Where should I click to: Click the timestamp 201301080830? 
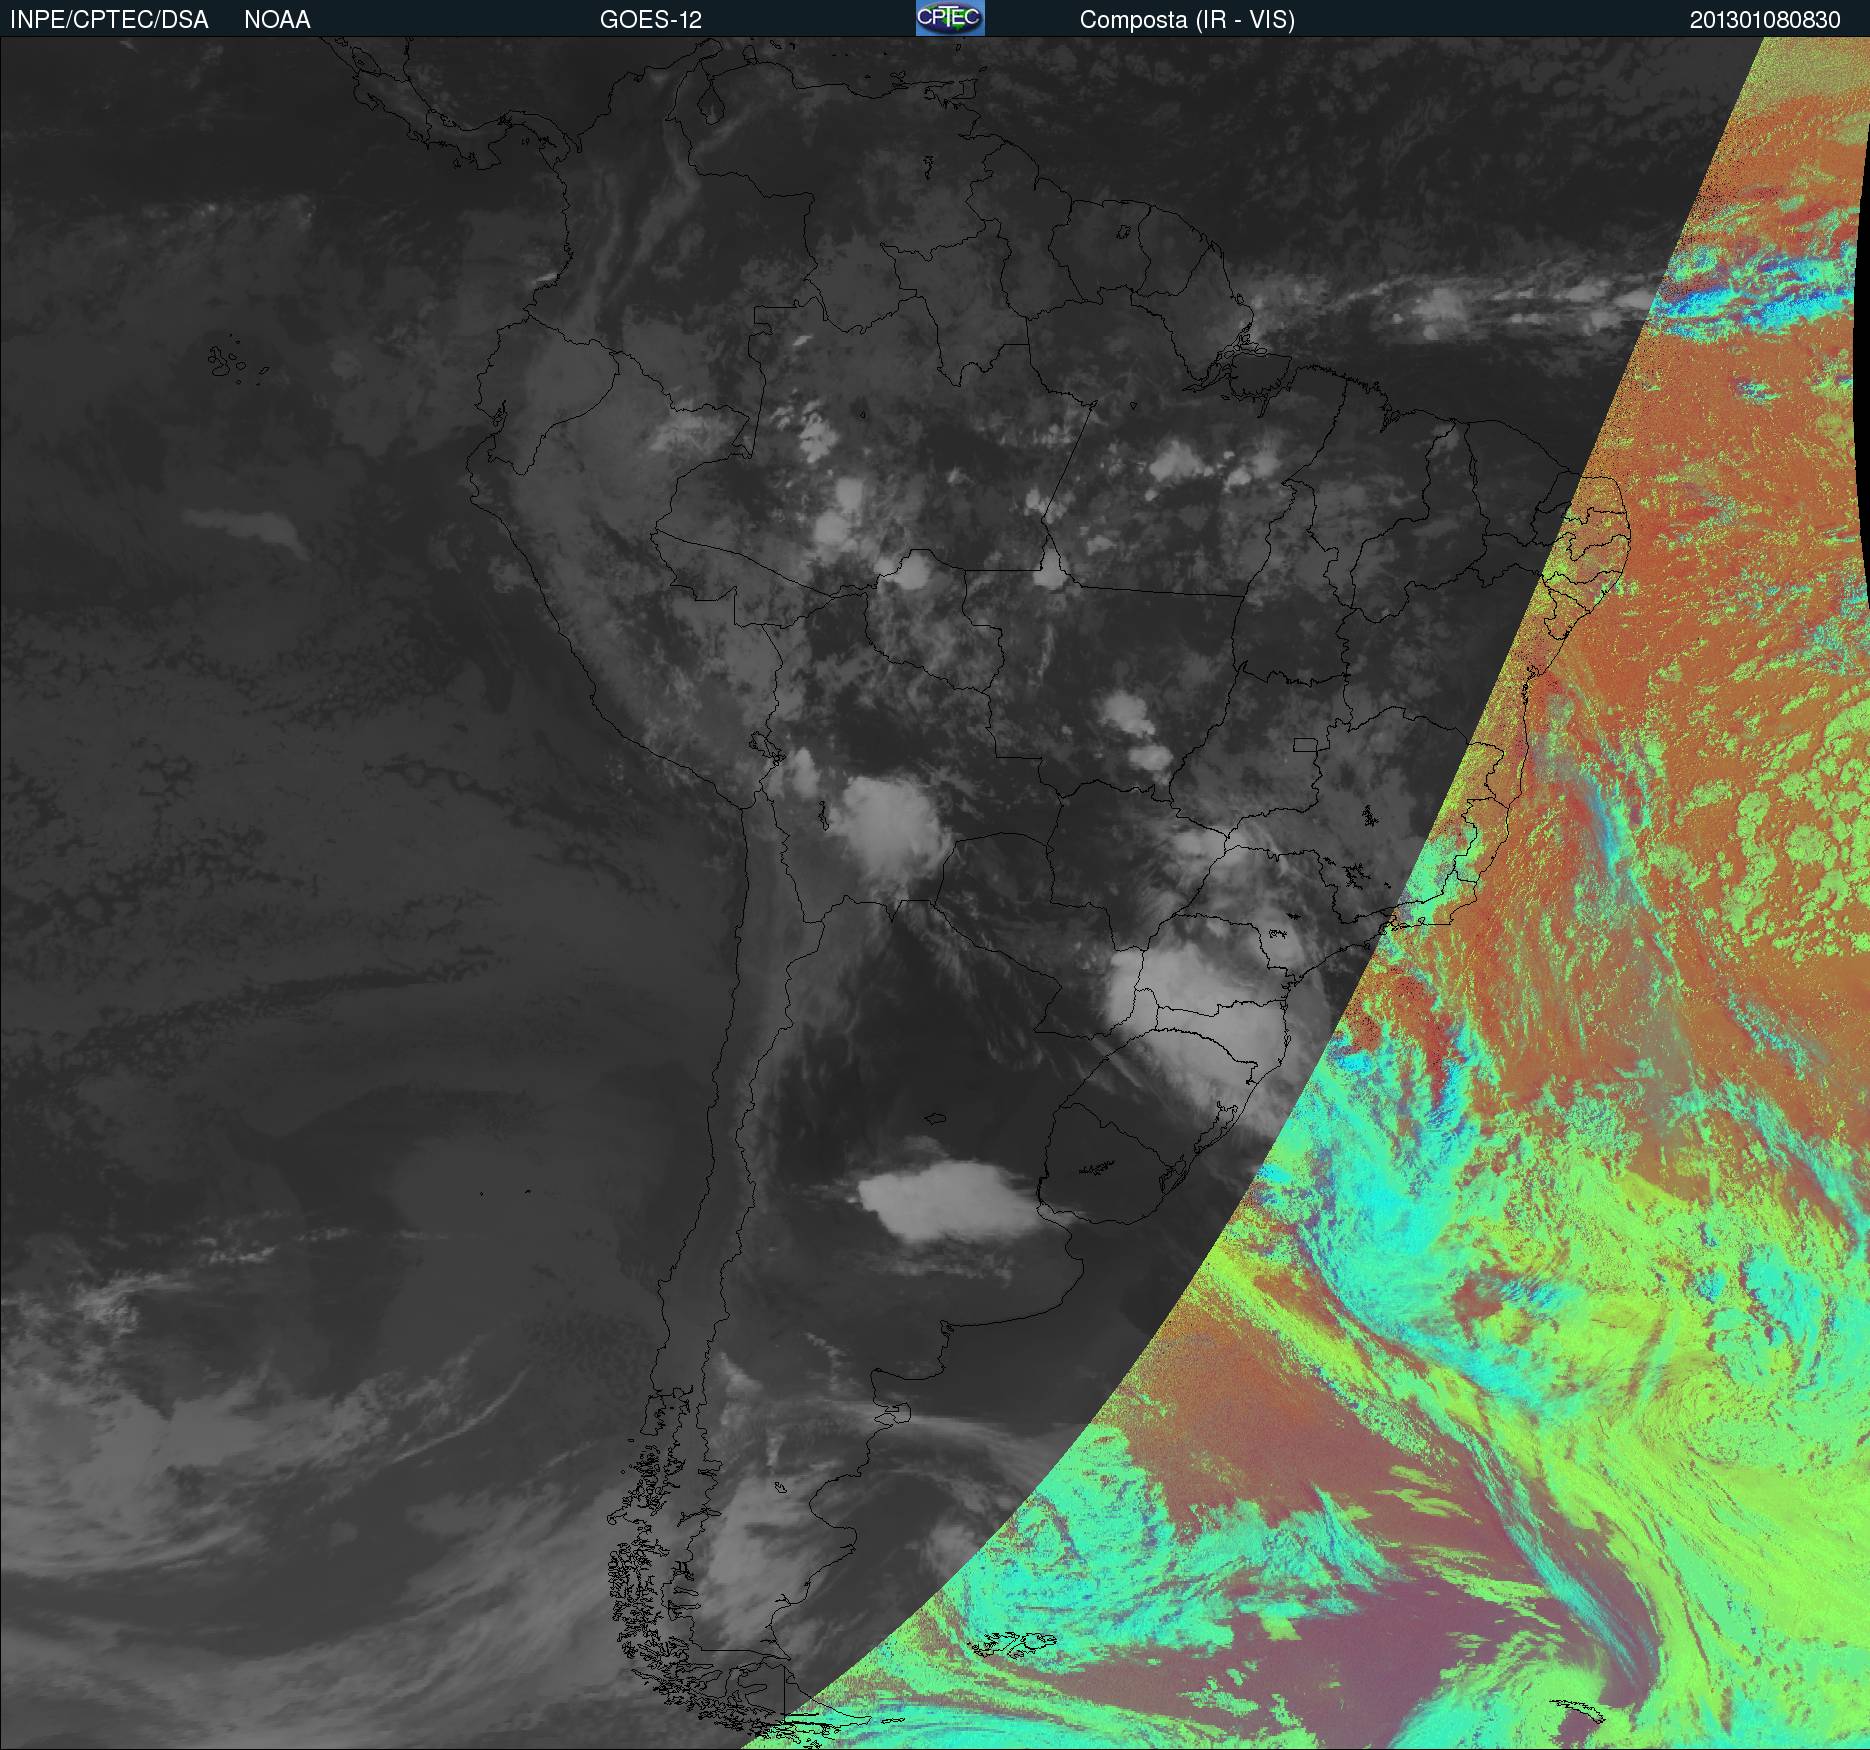tap(1765, 20)
